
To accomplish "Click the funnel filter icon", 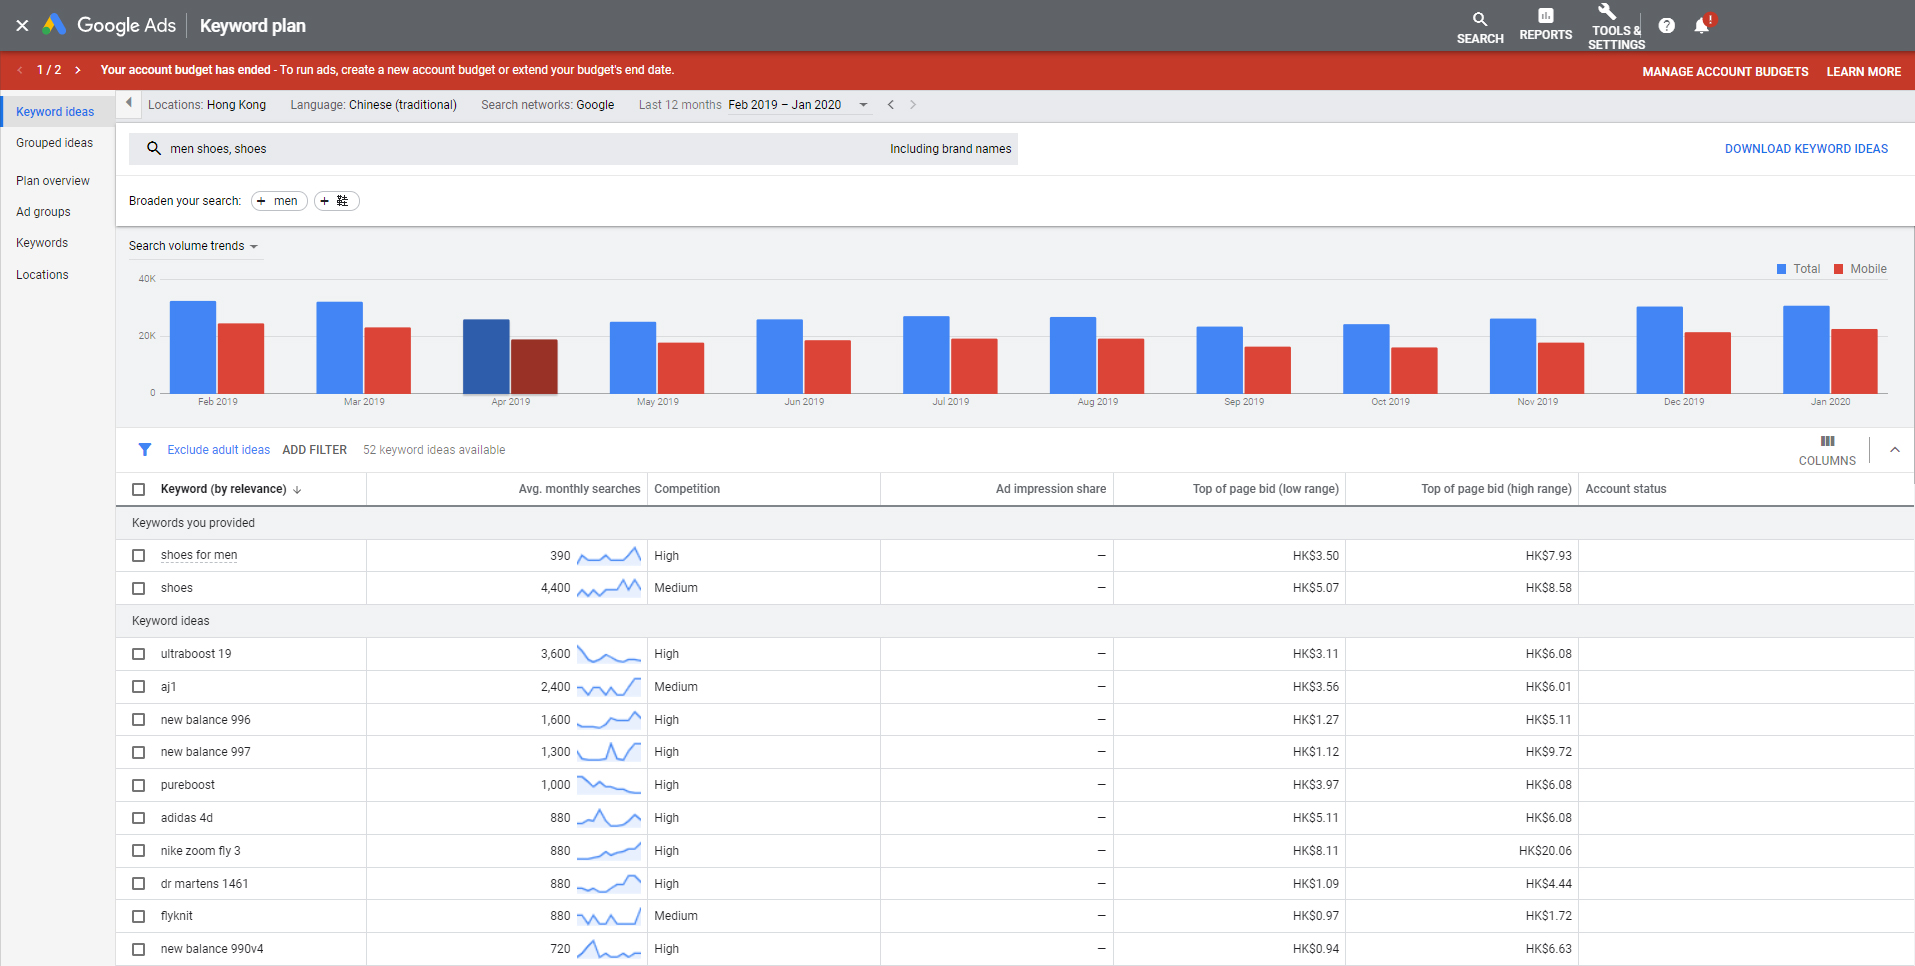I will pos(145,450).
